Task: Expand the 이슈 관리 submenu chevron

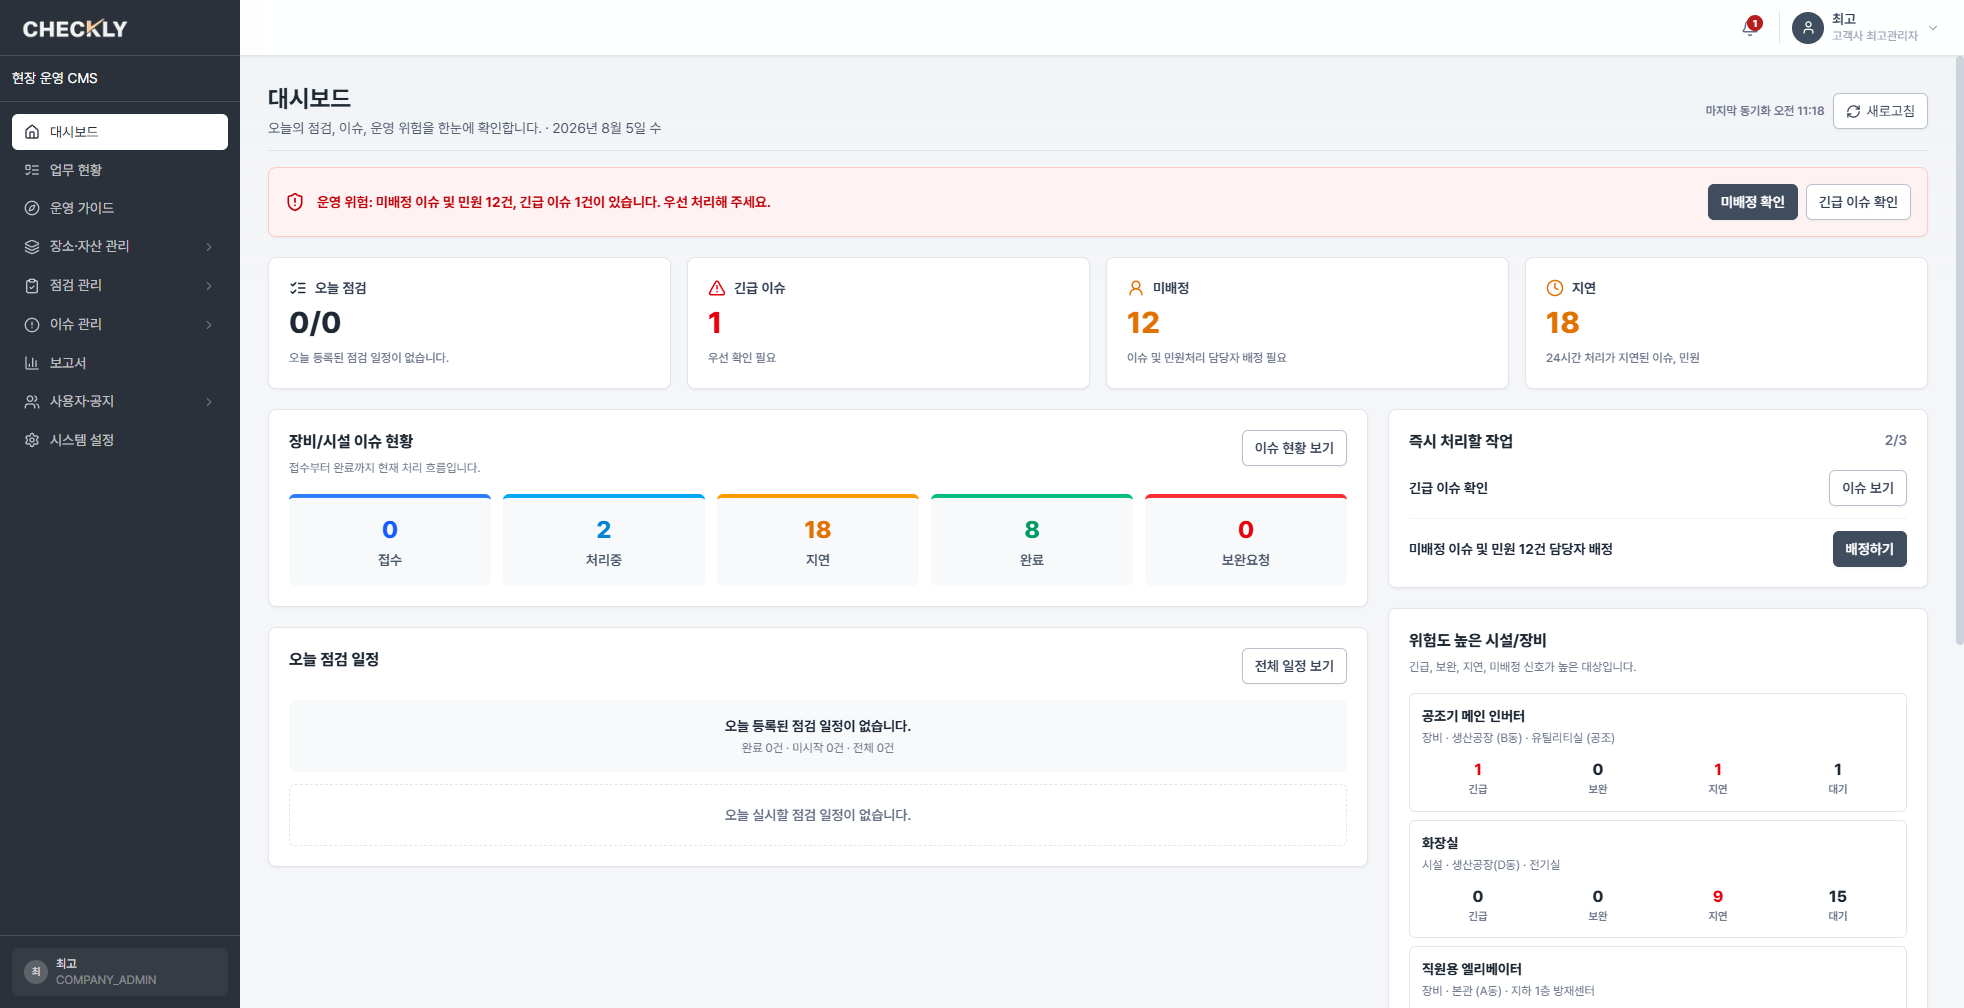Action: 209,325
